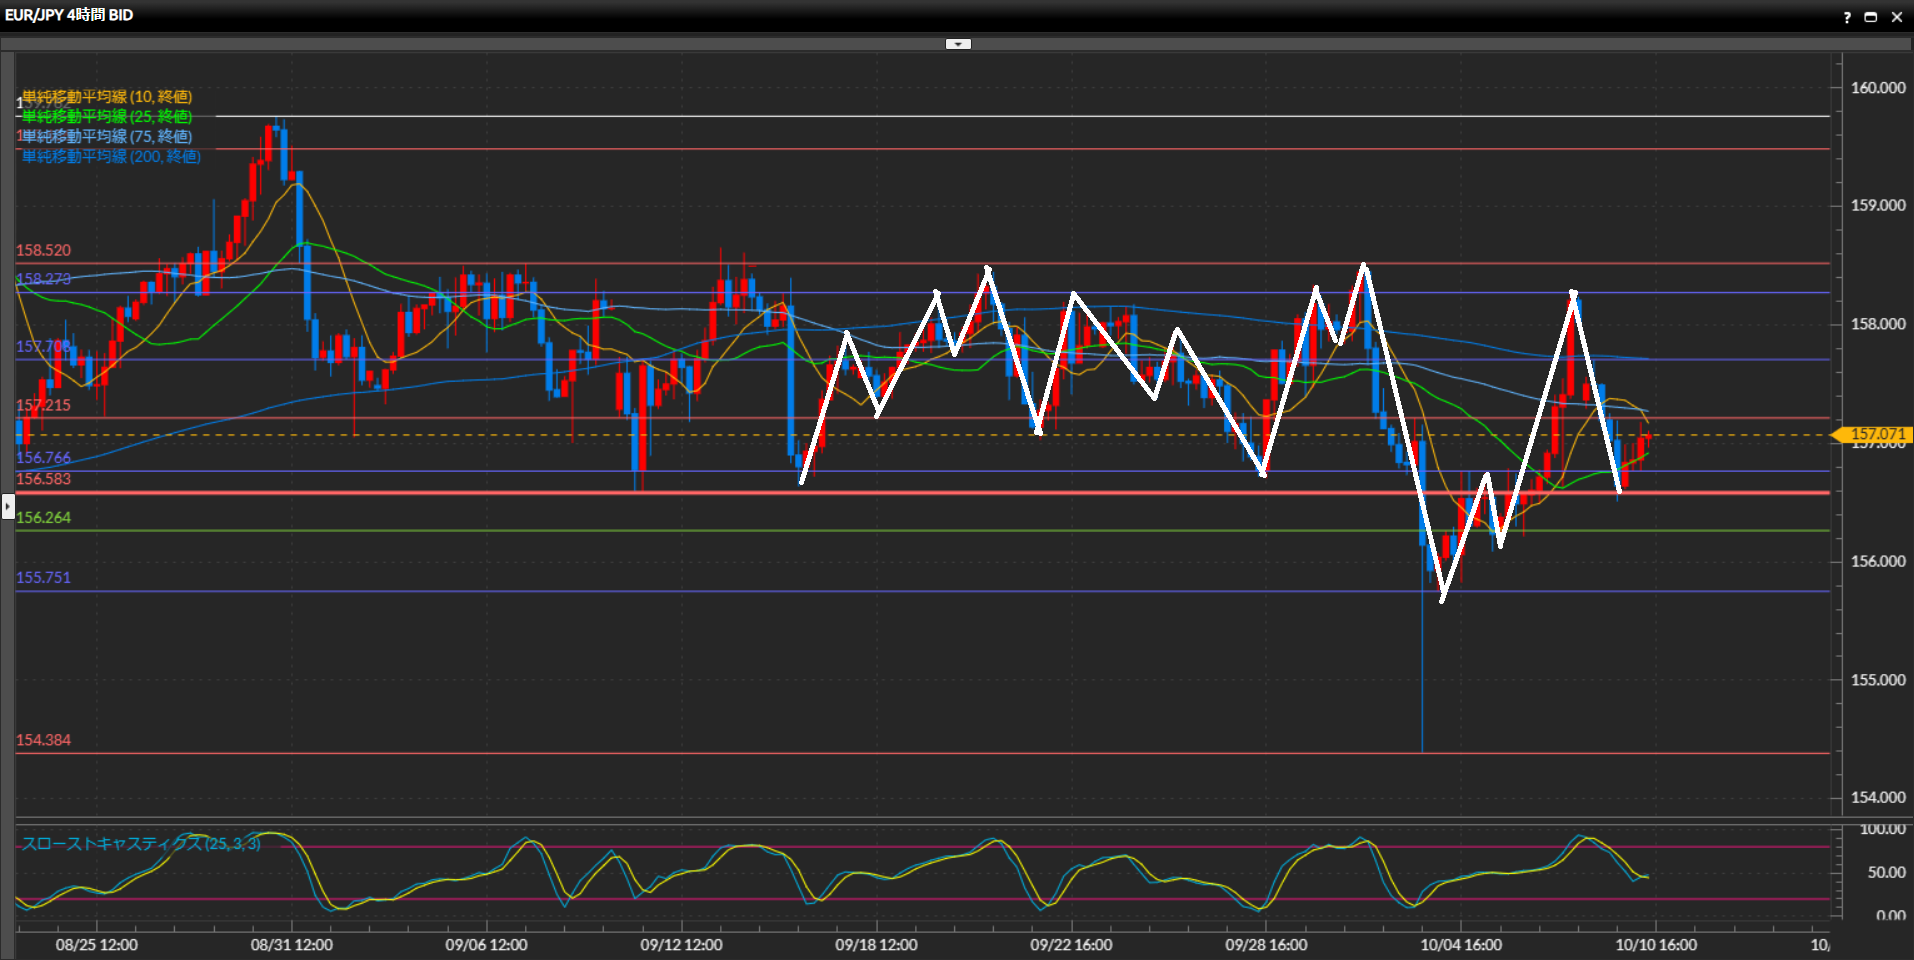Maximize the EUR/JPY chart window

tap(1871, 17)
